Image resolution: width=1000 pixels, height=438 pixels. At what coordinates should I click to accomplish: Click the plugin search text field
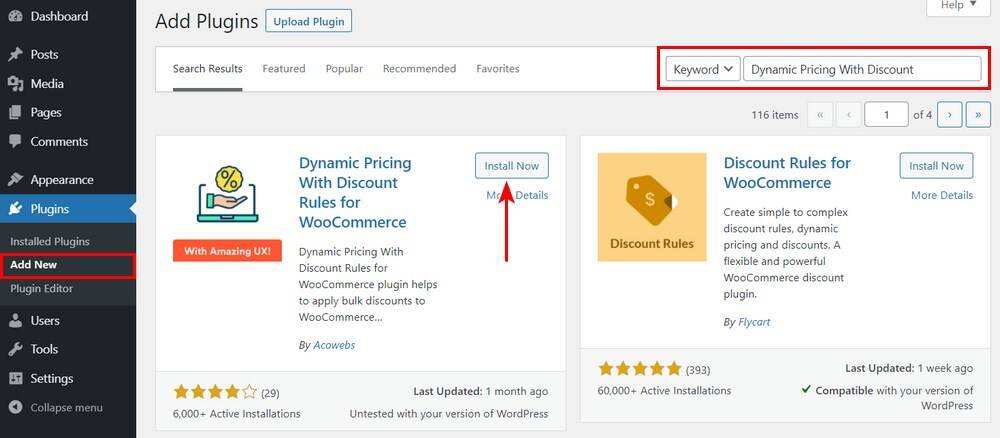click(861, 69)
